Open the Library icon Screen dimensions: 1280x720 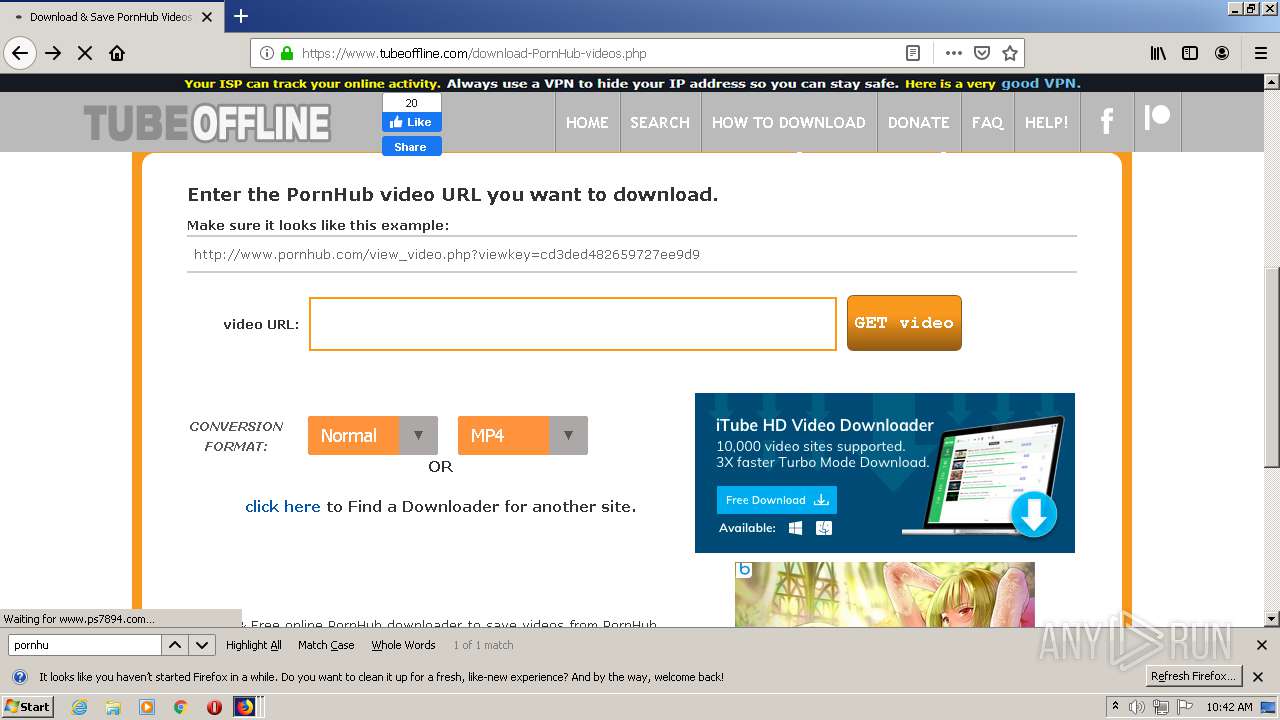pos(1158,53)
